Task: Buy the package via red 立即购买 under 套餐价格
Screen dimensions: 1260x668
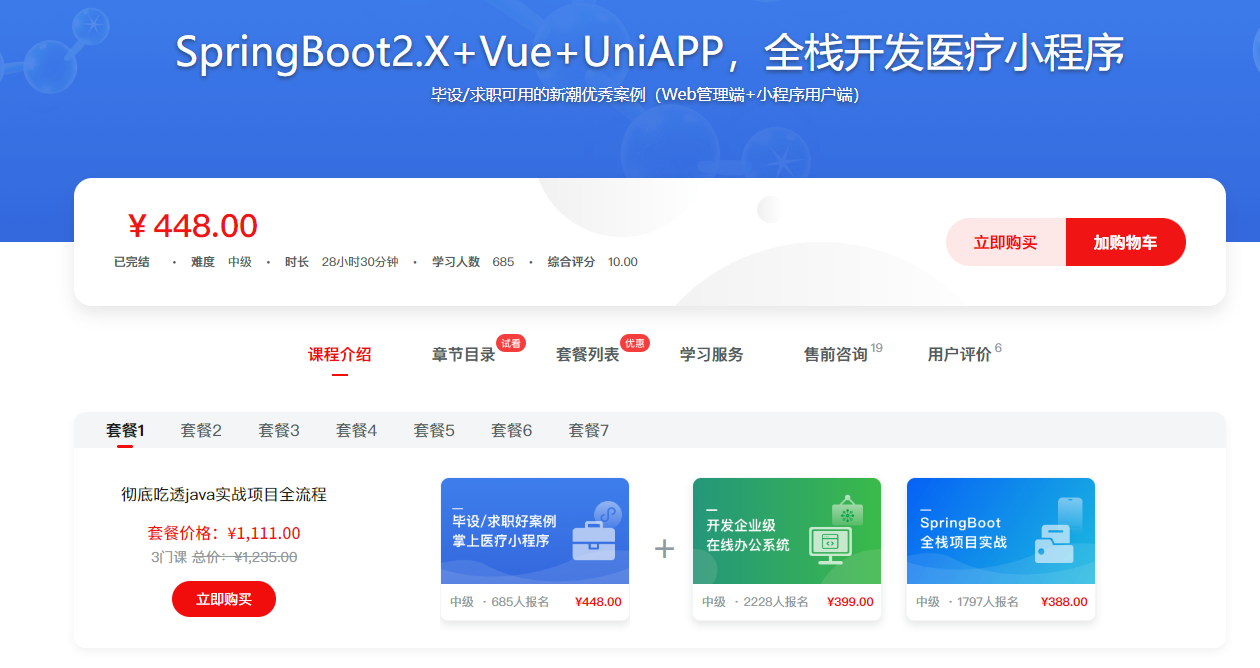Action: (224, 599)
